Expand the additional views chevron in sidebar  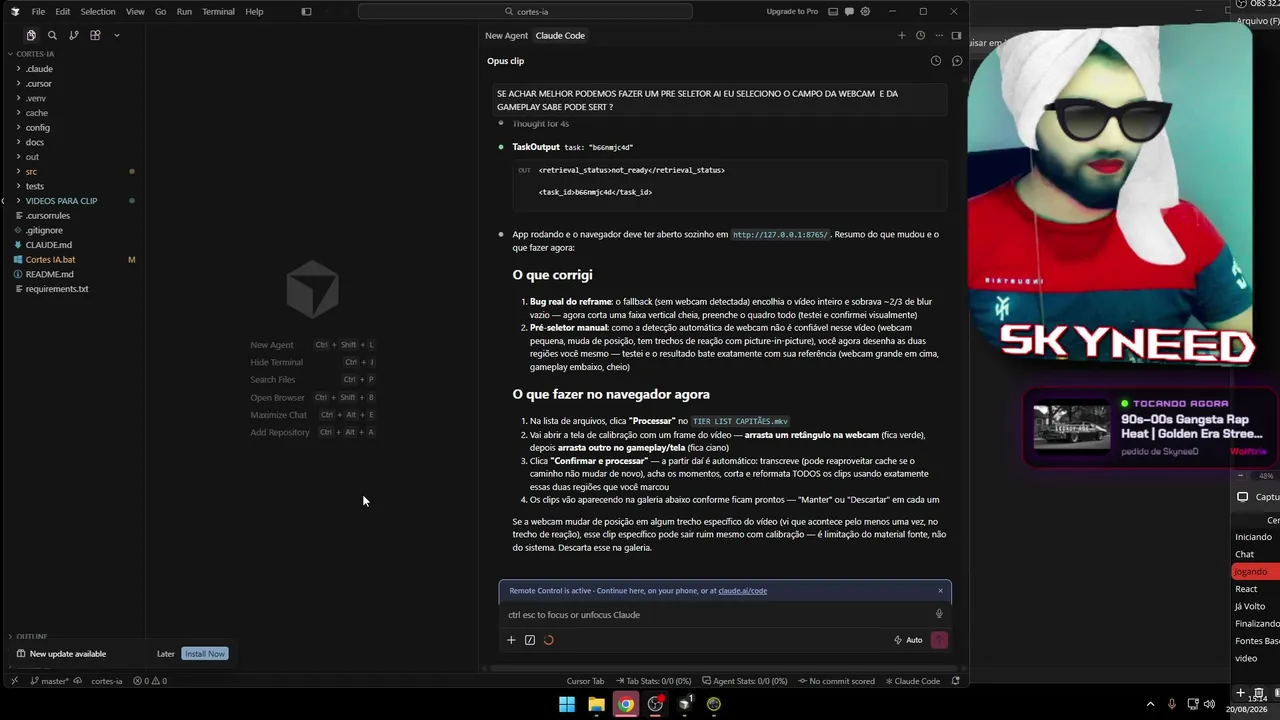116,35
